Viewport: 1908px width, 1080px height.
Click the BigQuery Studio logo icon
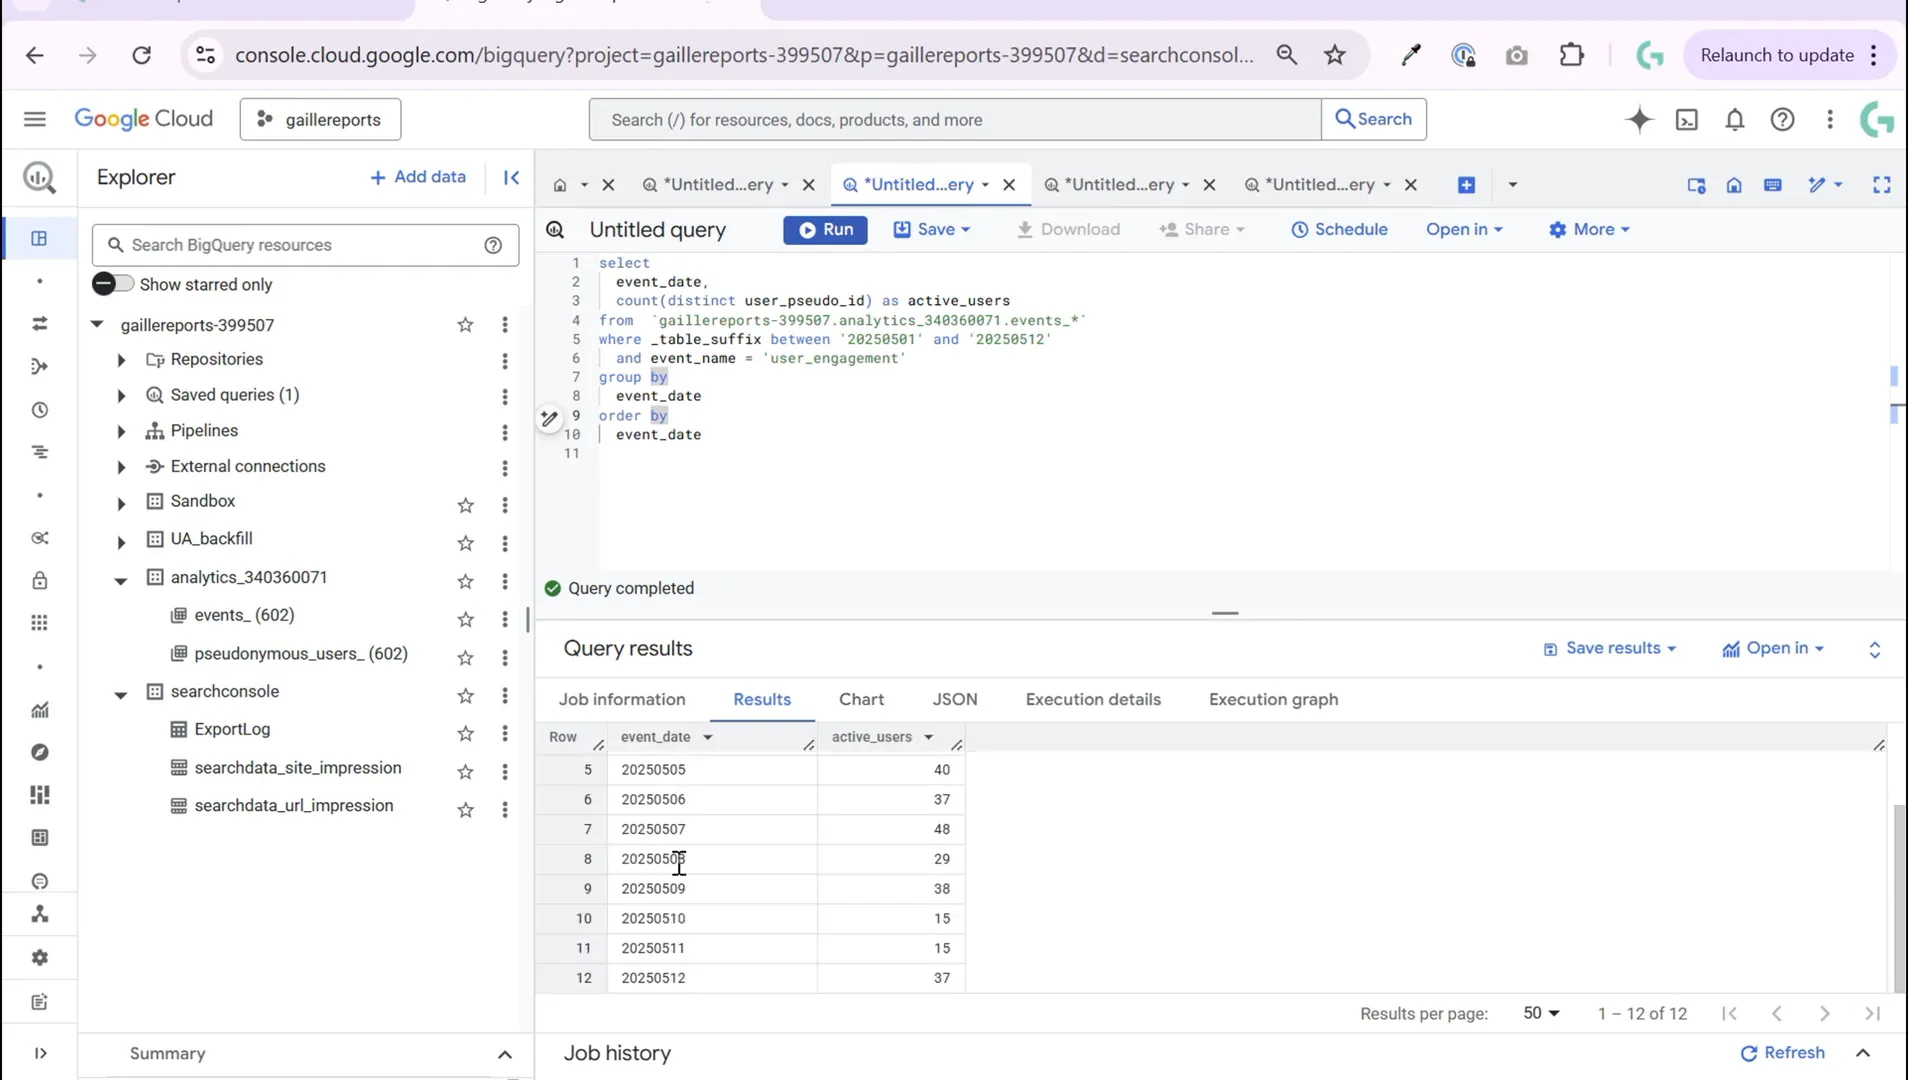[39, 178]
